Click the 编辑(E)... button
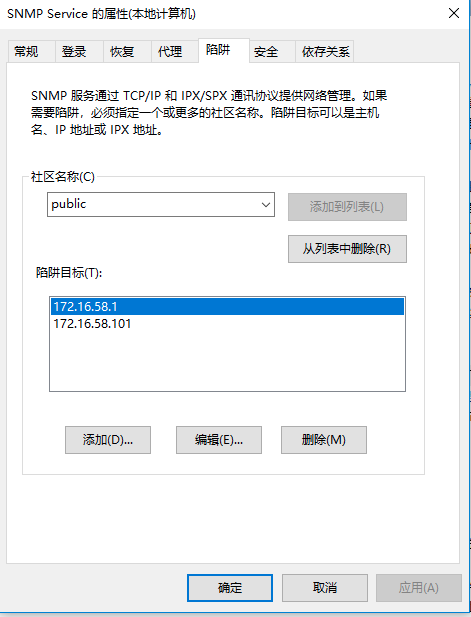Image resolution: width=471 pixels, height=617 pixels. pyautogui.click(x=219, y=440)
